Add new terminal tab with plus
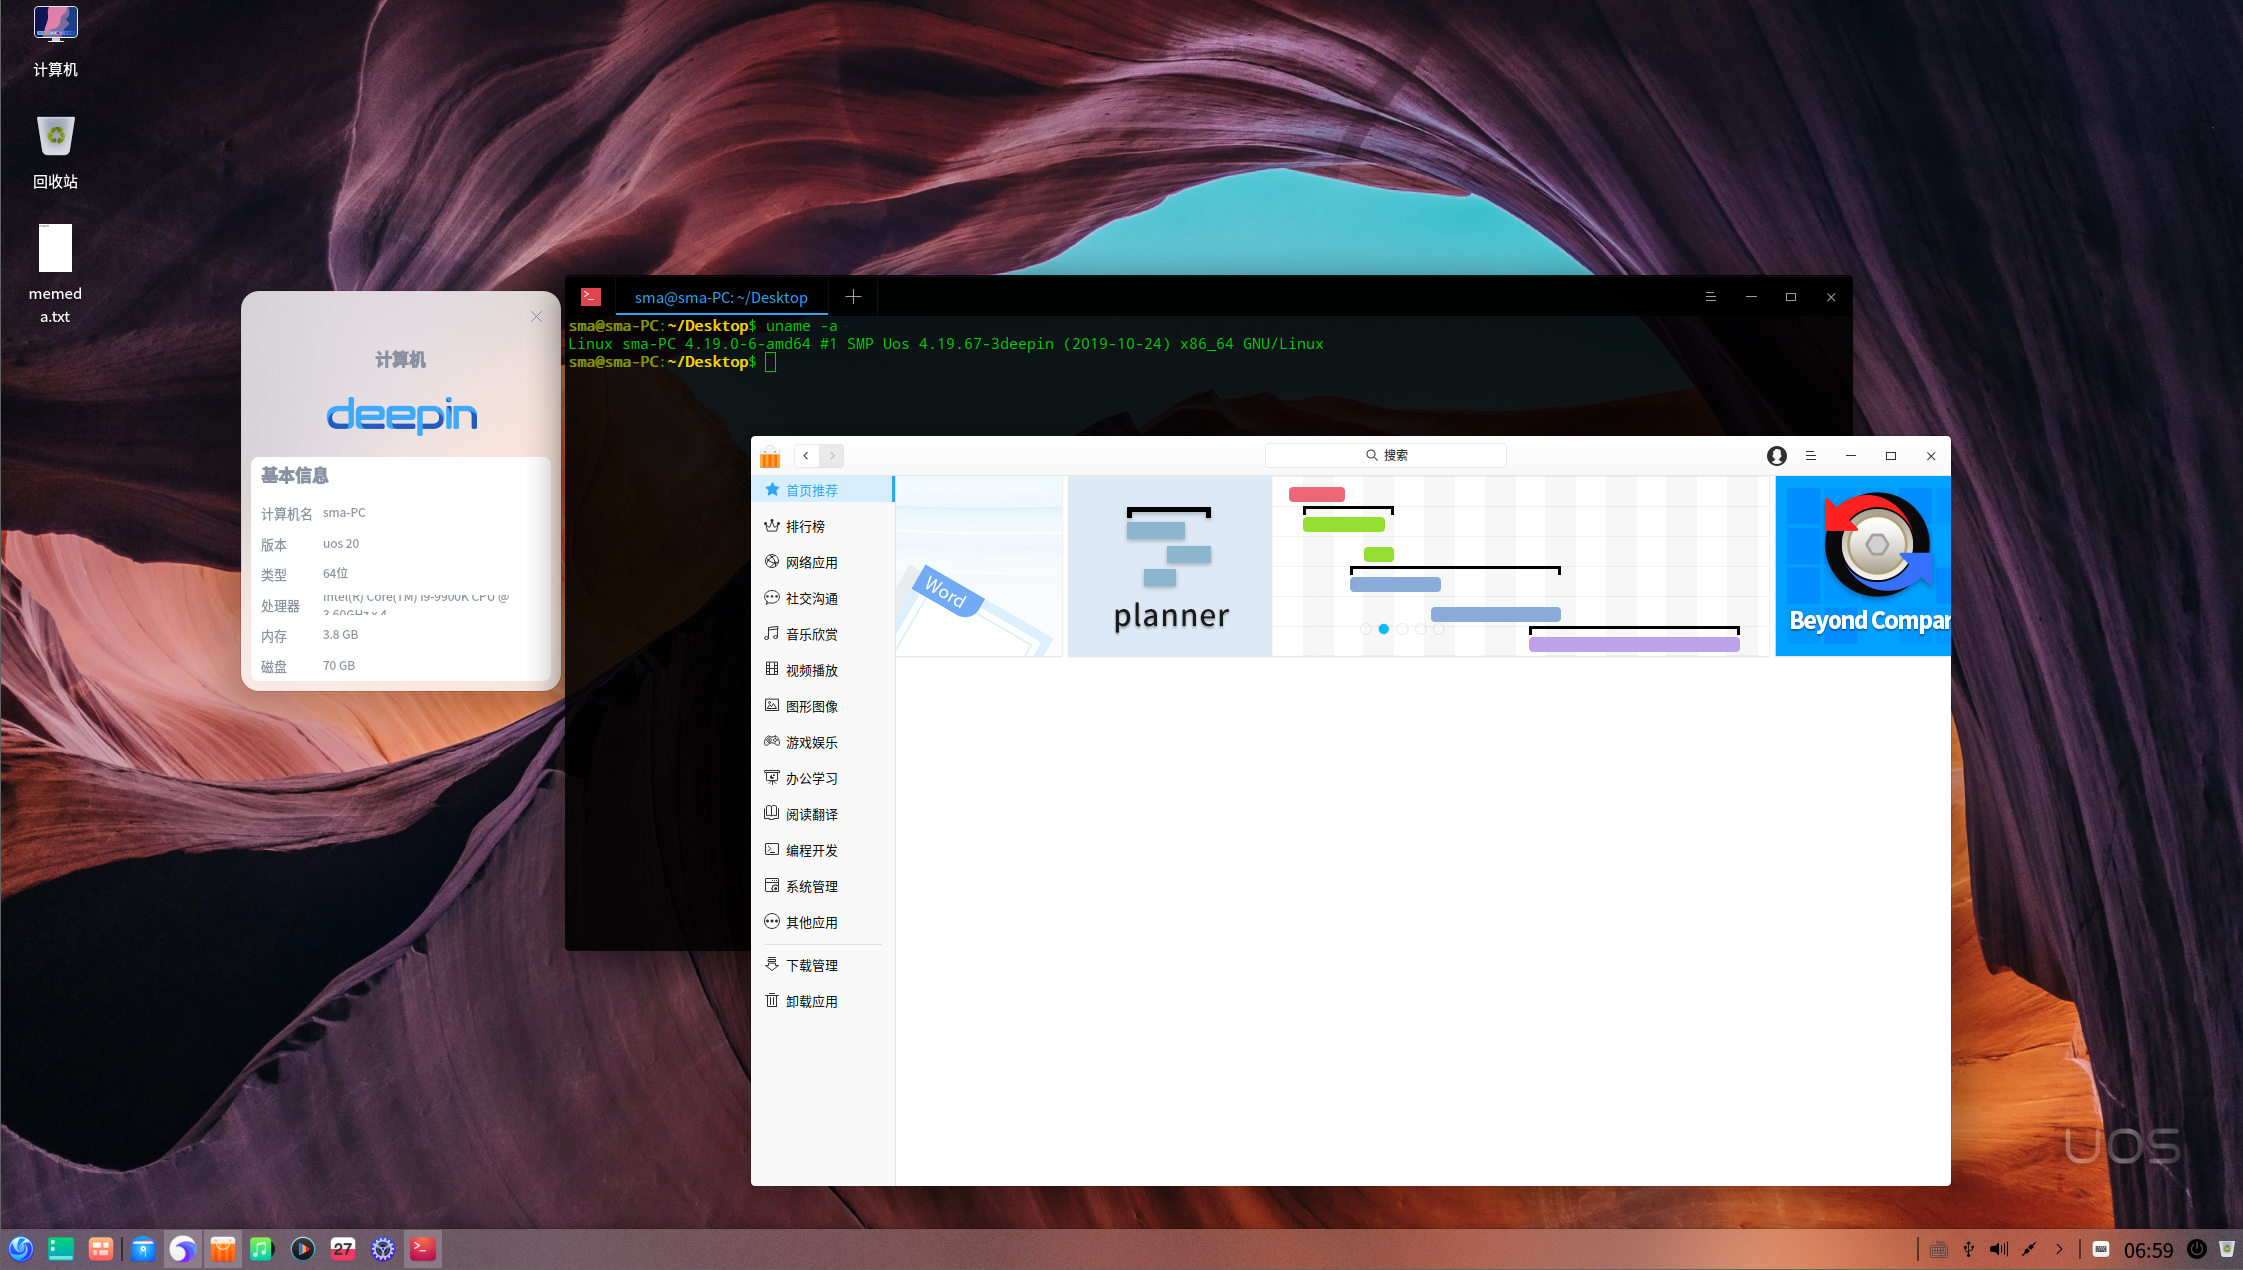The height and width of the screenshot is (1270, 2243). [853, 297]
